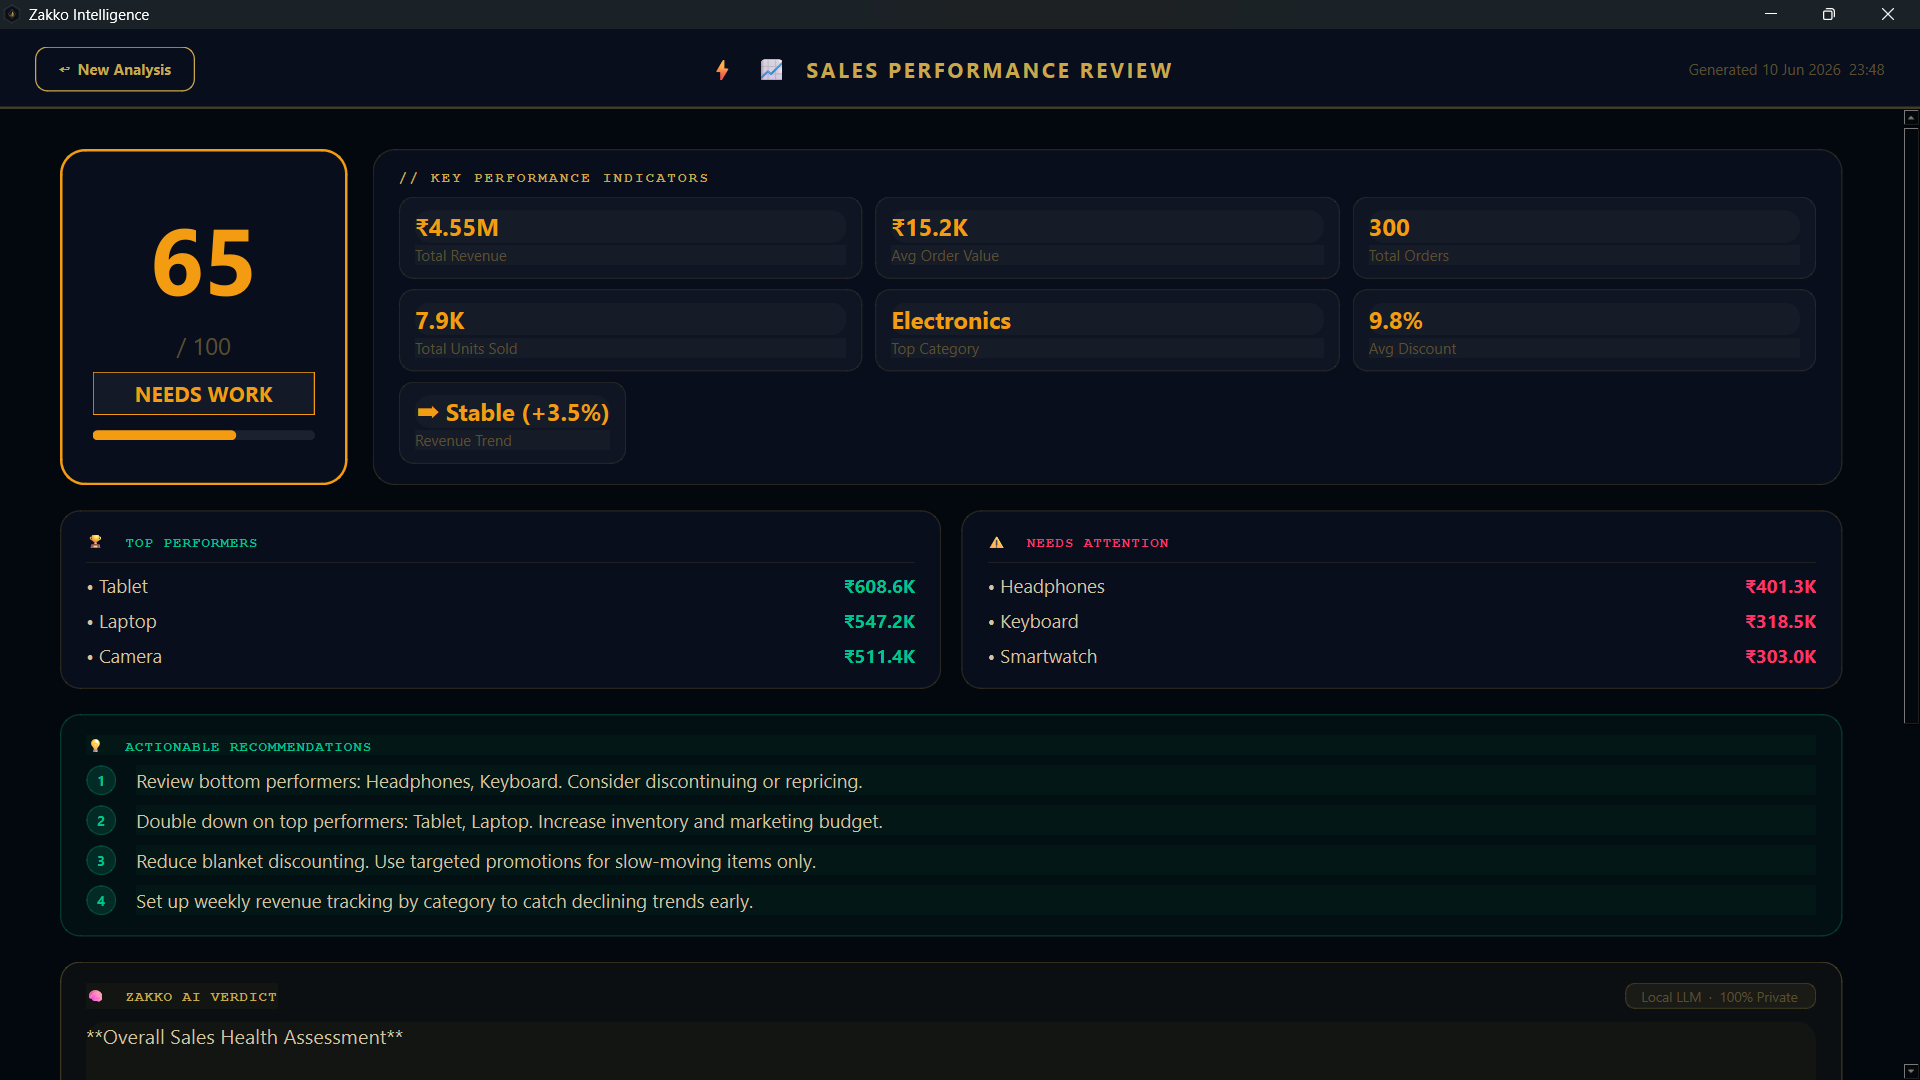This screenshot has height=1080, width=1920.
Task: Click the large 65 score value
Action: pyautogui.click(x=204, y=263)
